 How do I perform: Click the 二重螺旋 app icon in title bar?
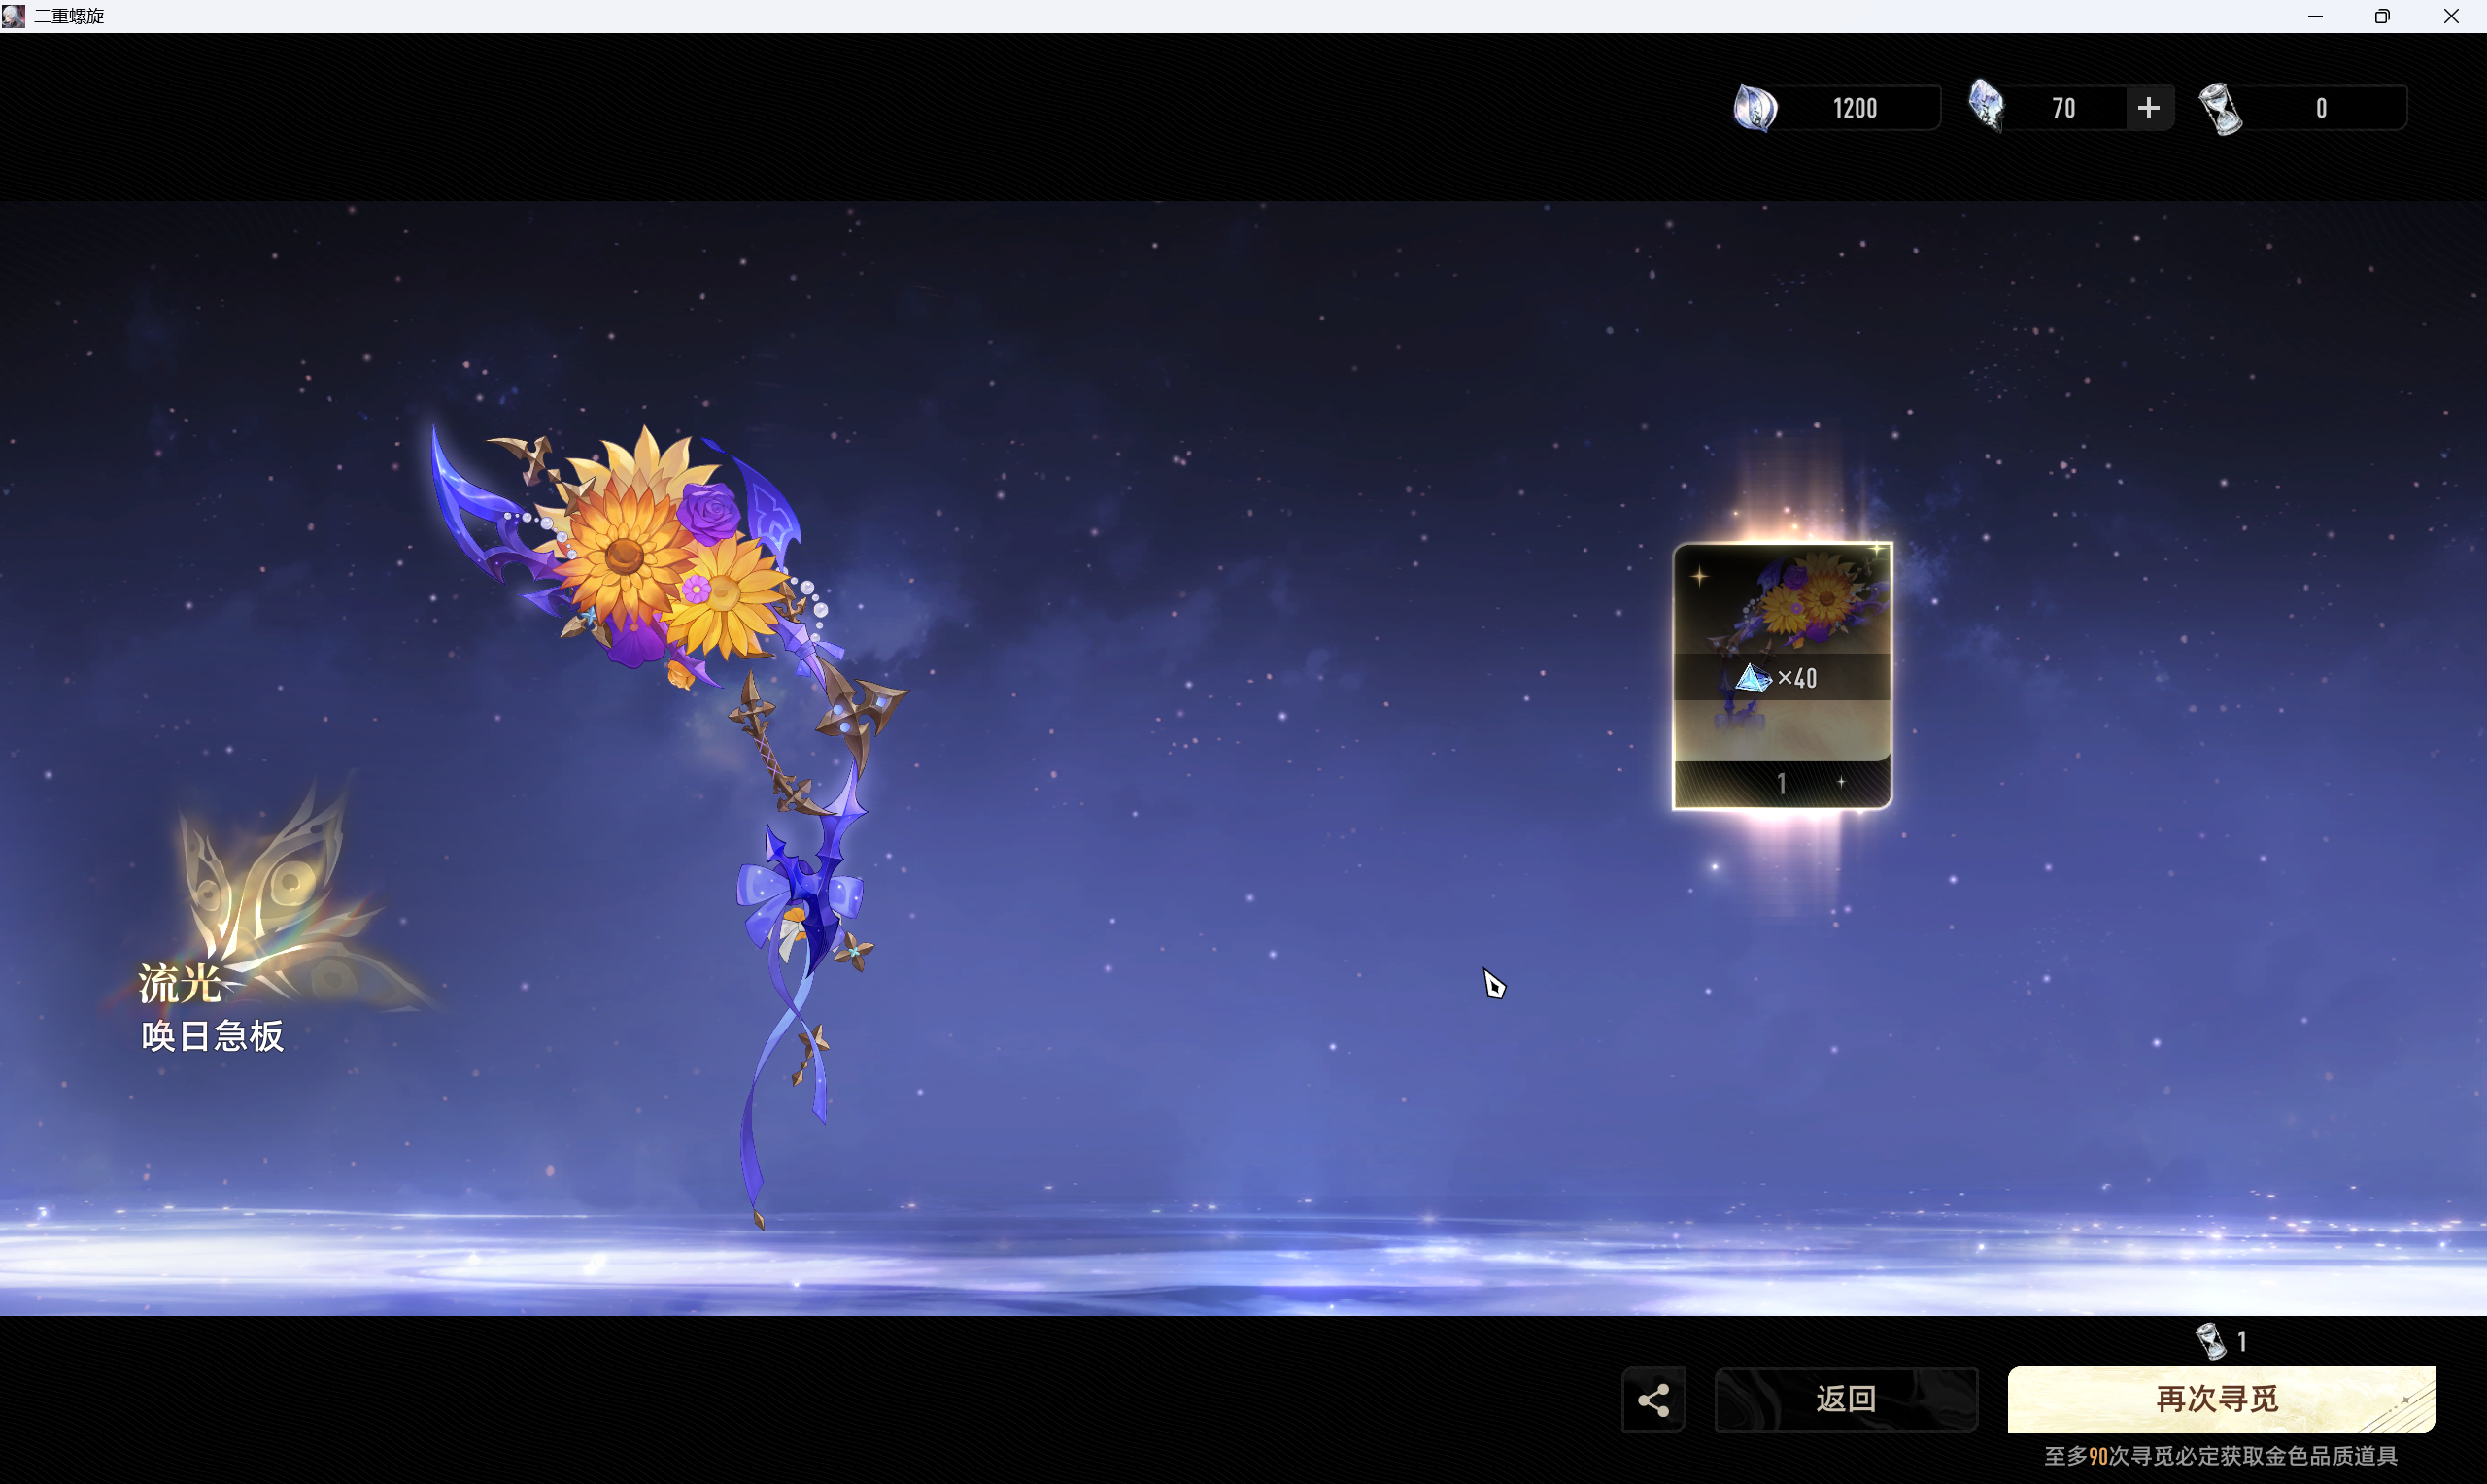13,16
